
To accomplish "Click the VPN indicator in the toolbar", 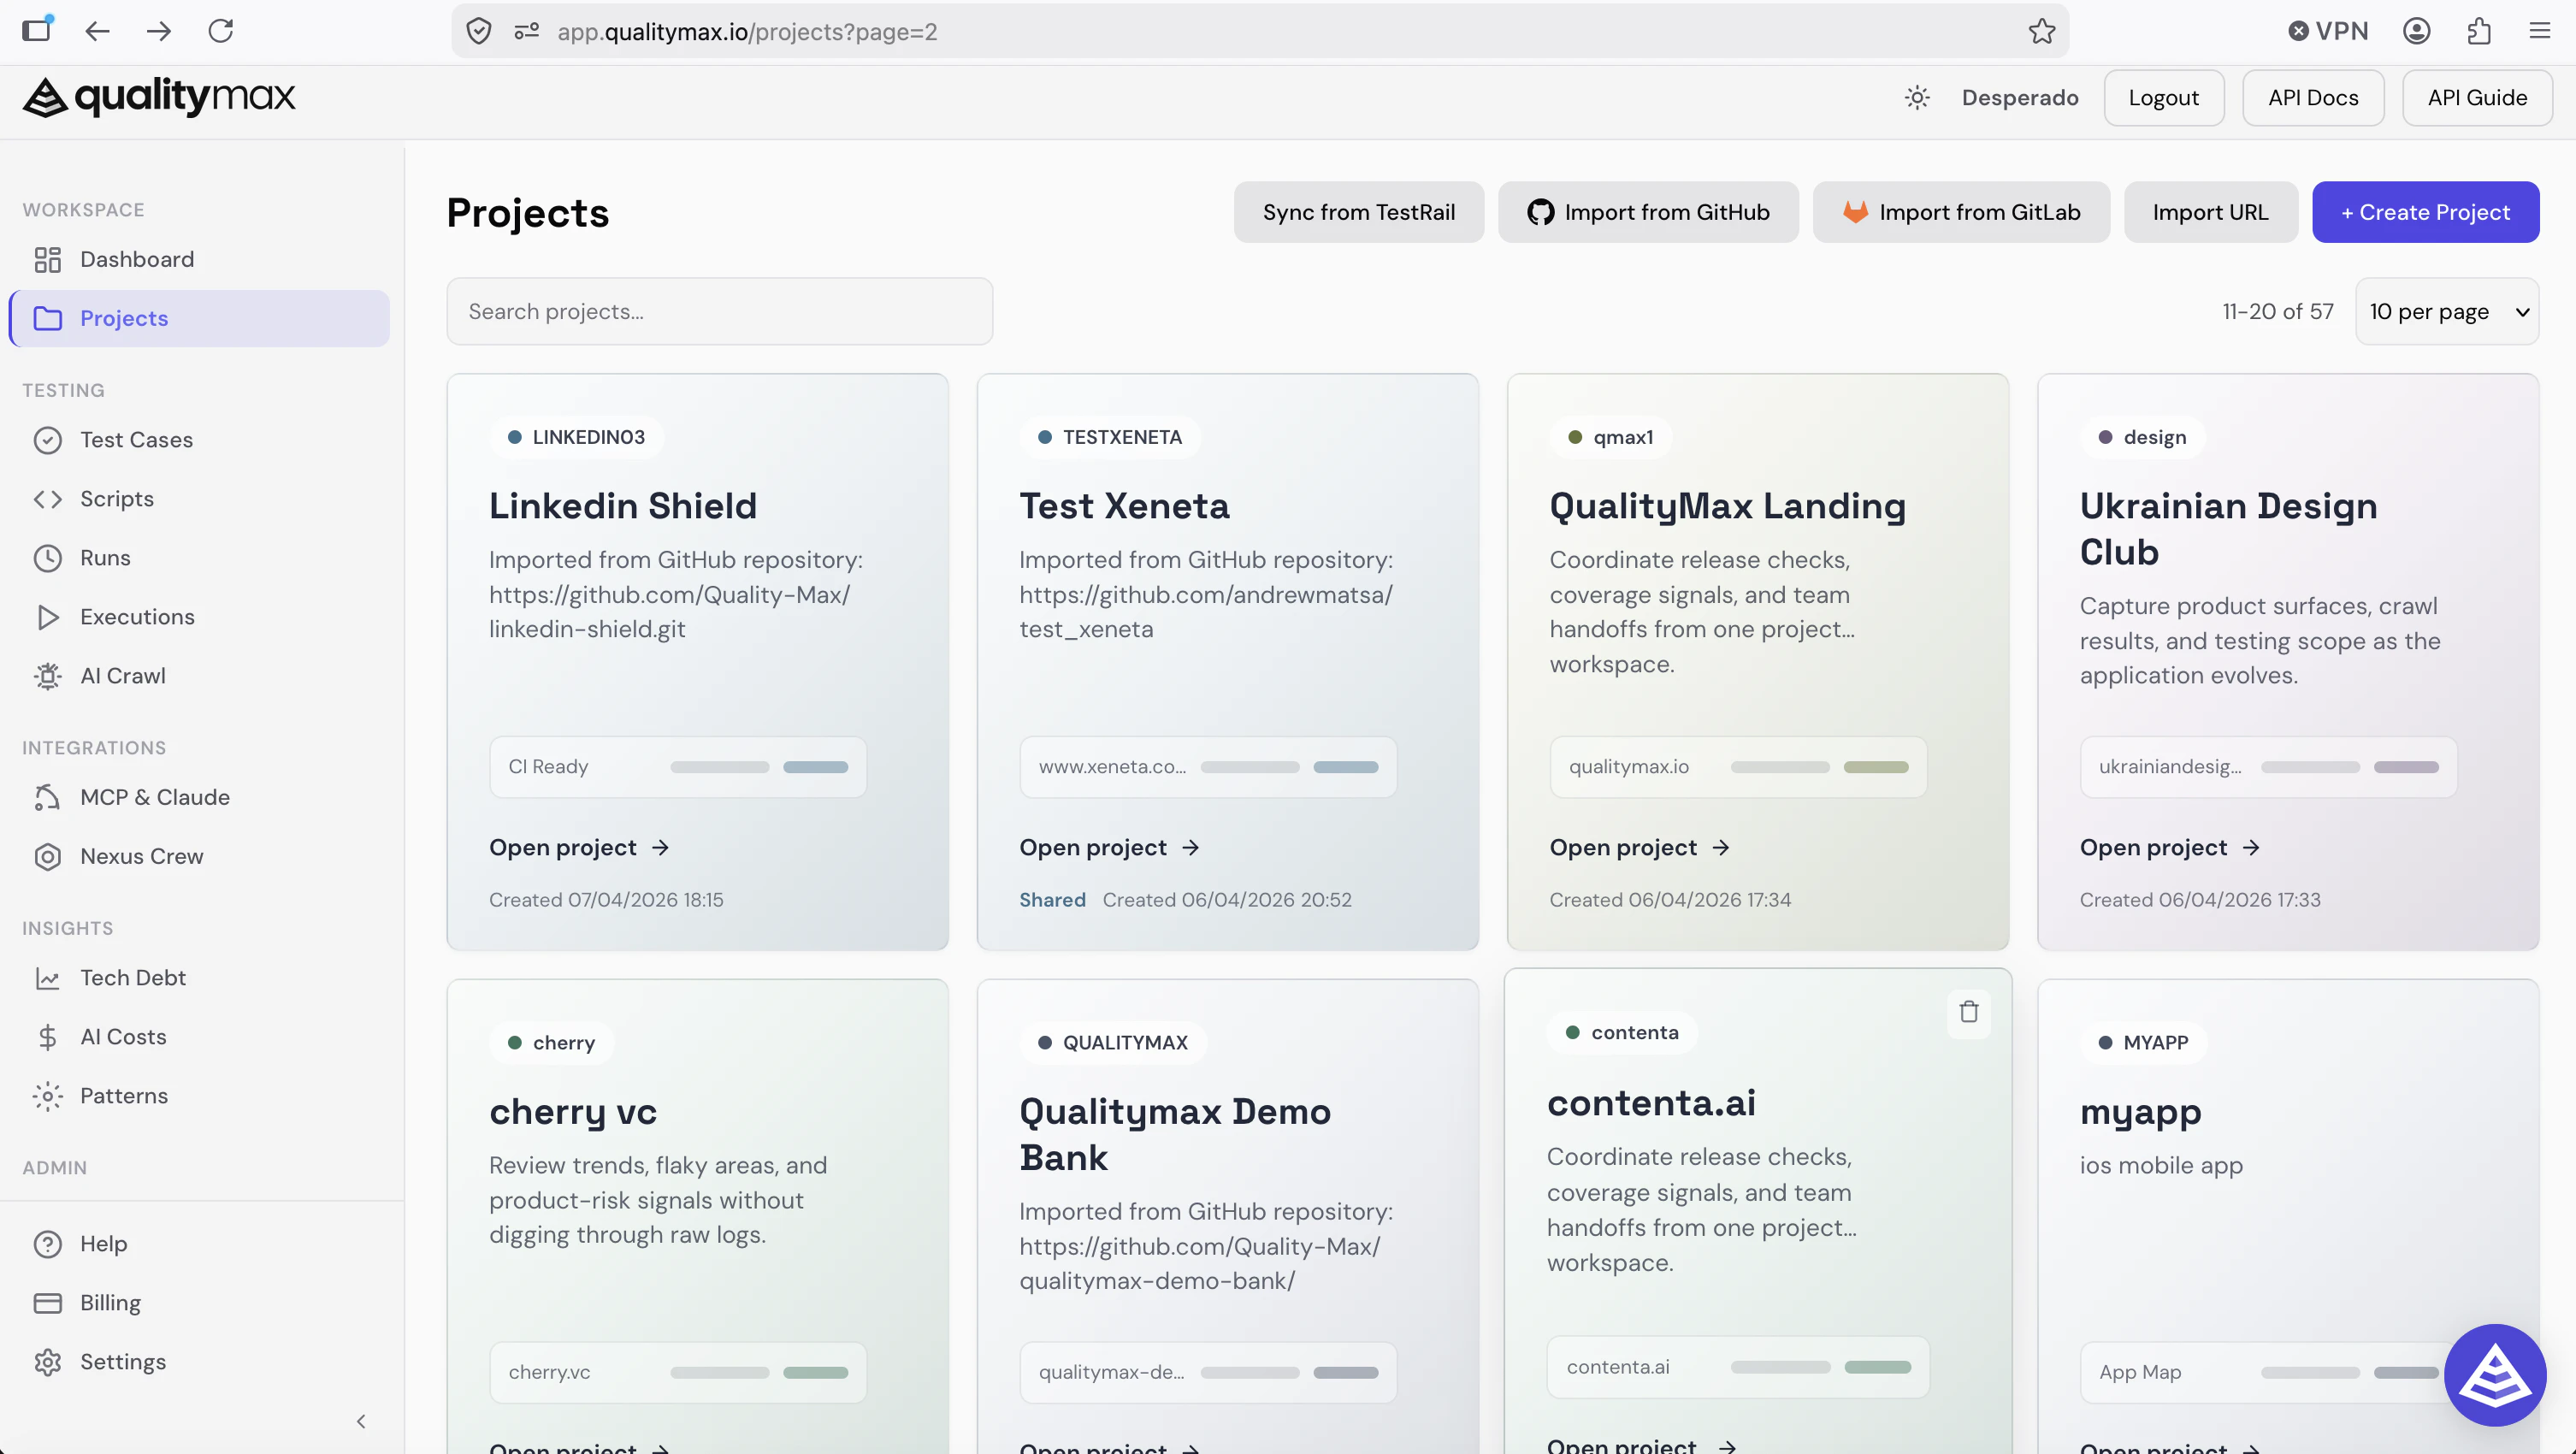I will pos(2329,31).
